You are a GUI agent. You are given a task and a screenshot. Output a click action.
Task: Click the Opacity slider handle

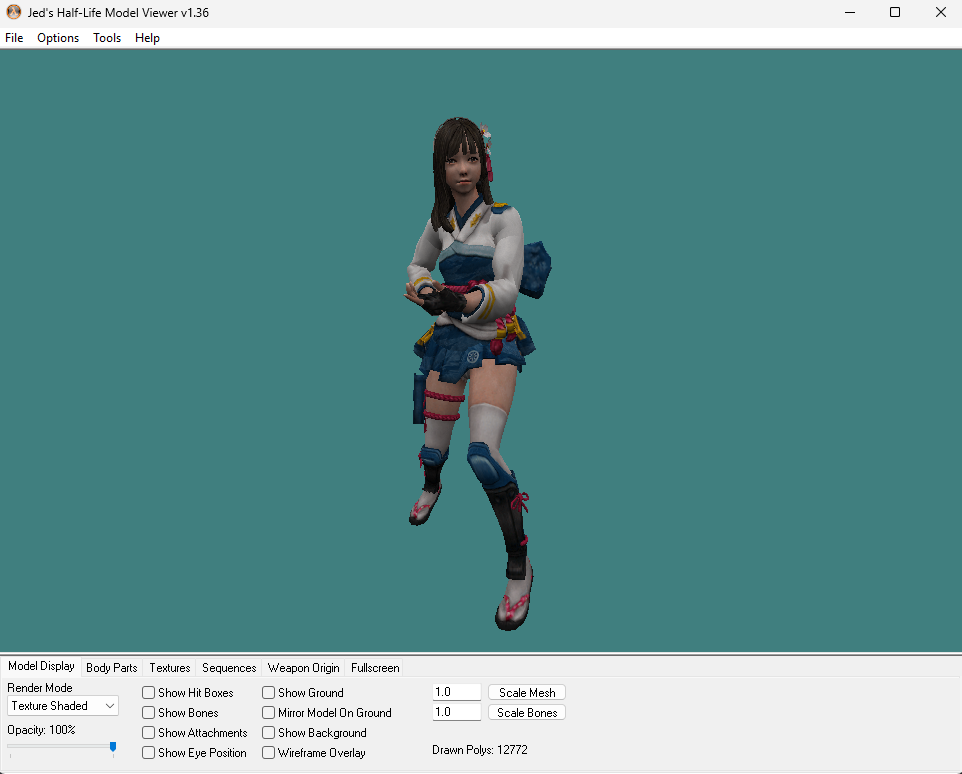[x=113, y=747]
